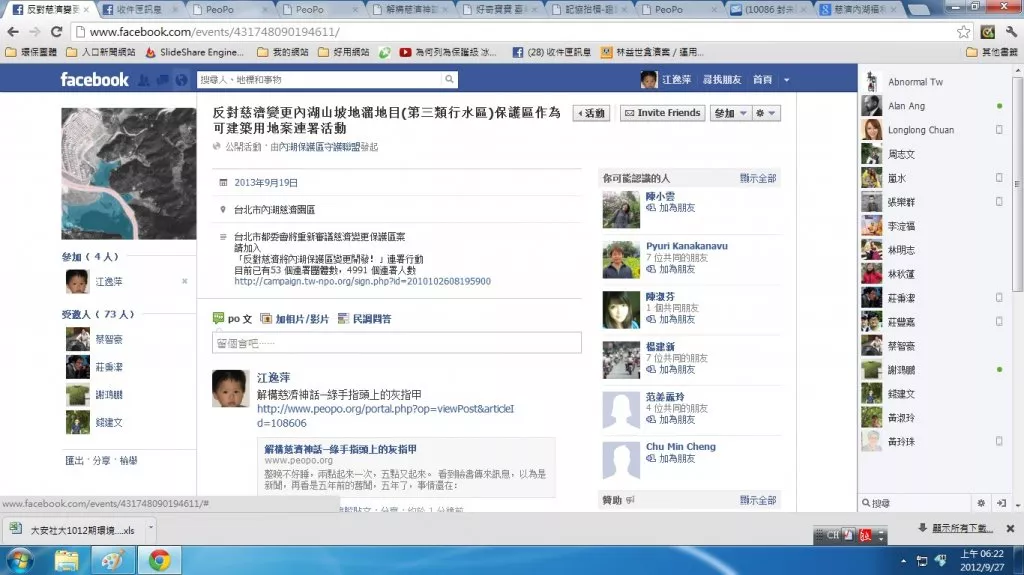Select 加相片/影片 option
Viewport: 1024px width, 575px height.
[x=295, y=319]
